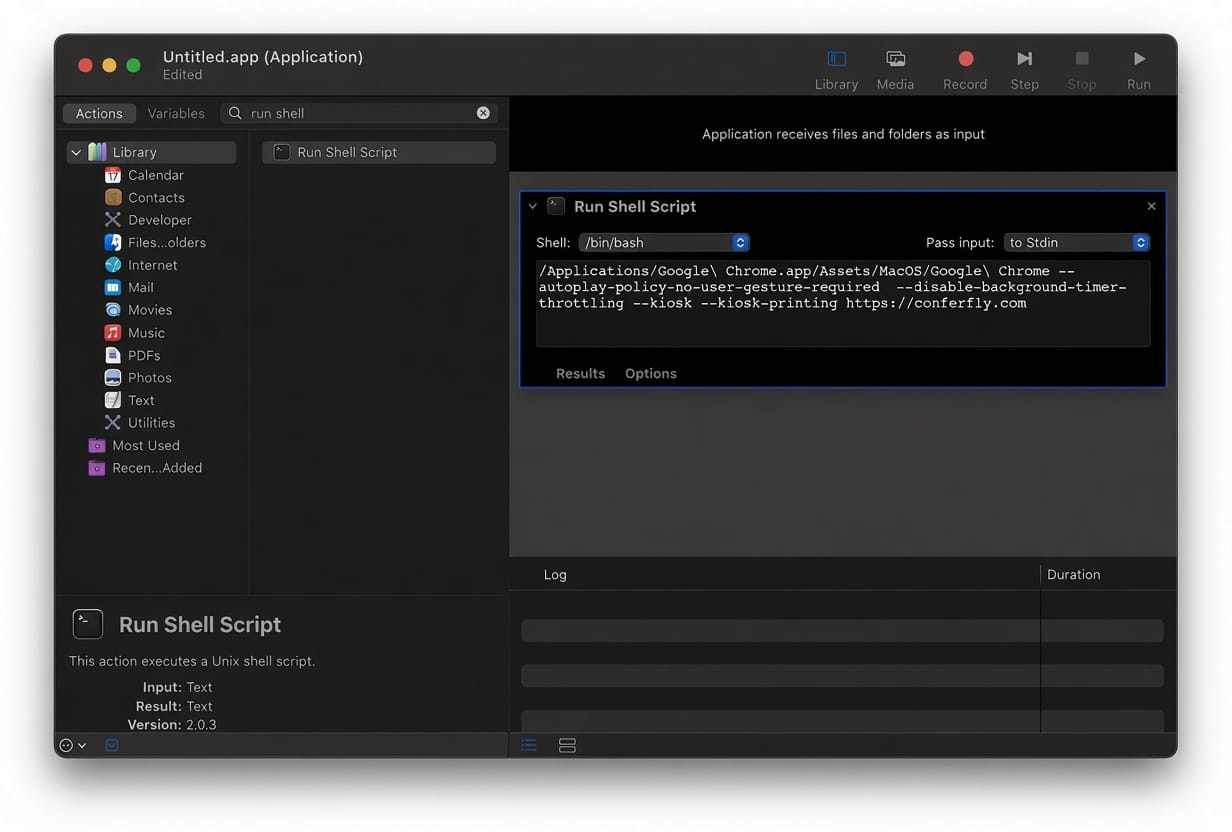Switch to the Actions tab

(99, 113)
